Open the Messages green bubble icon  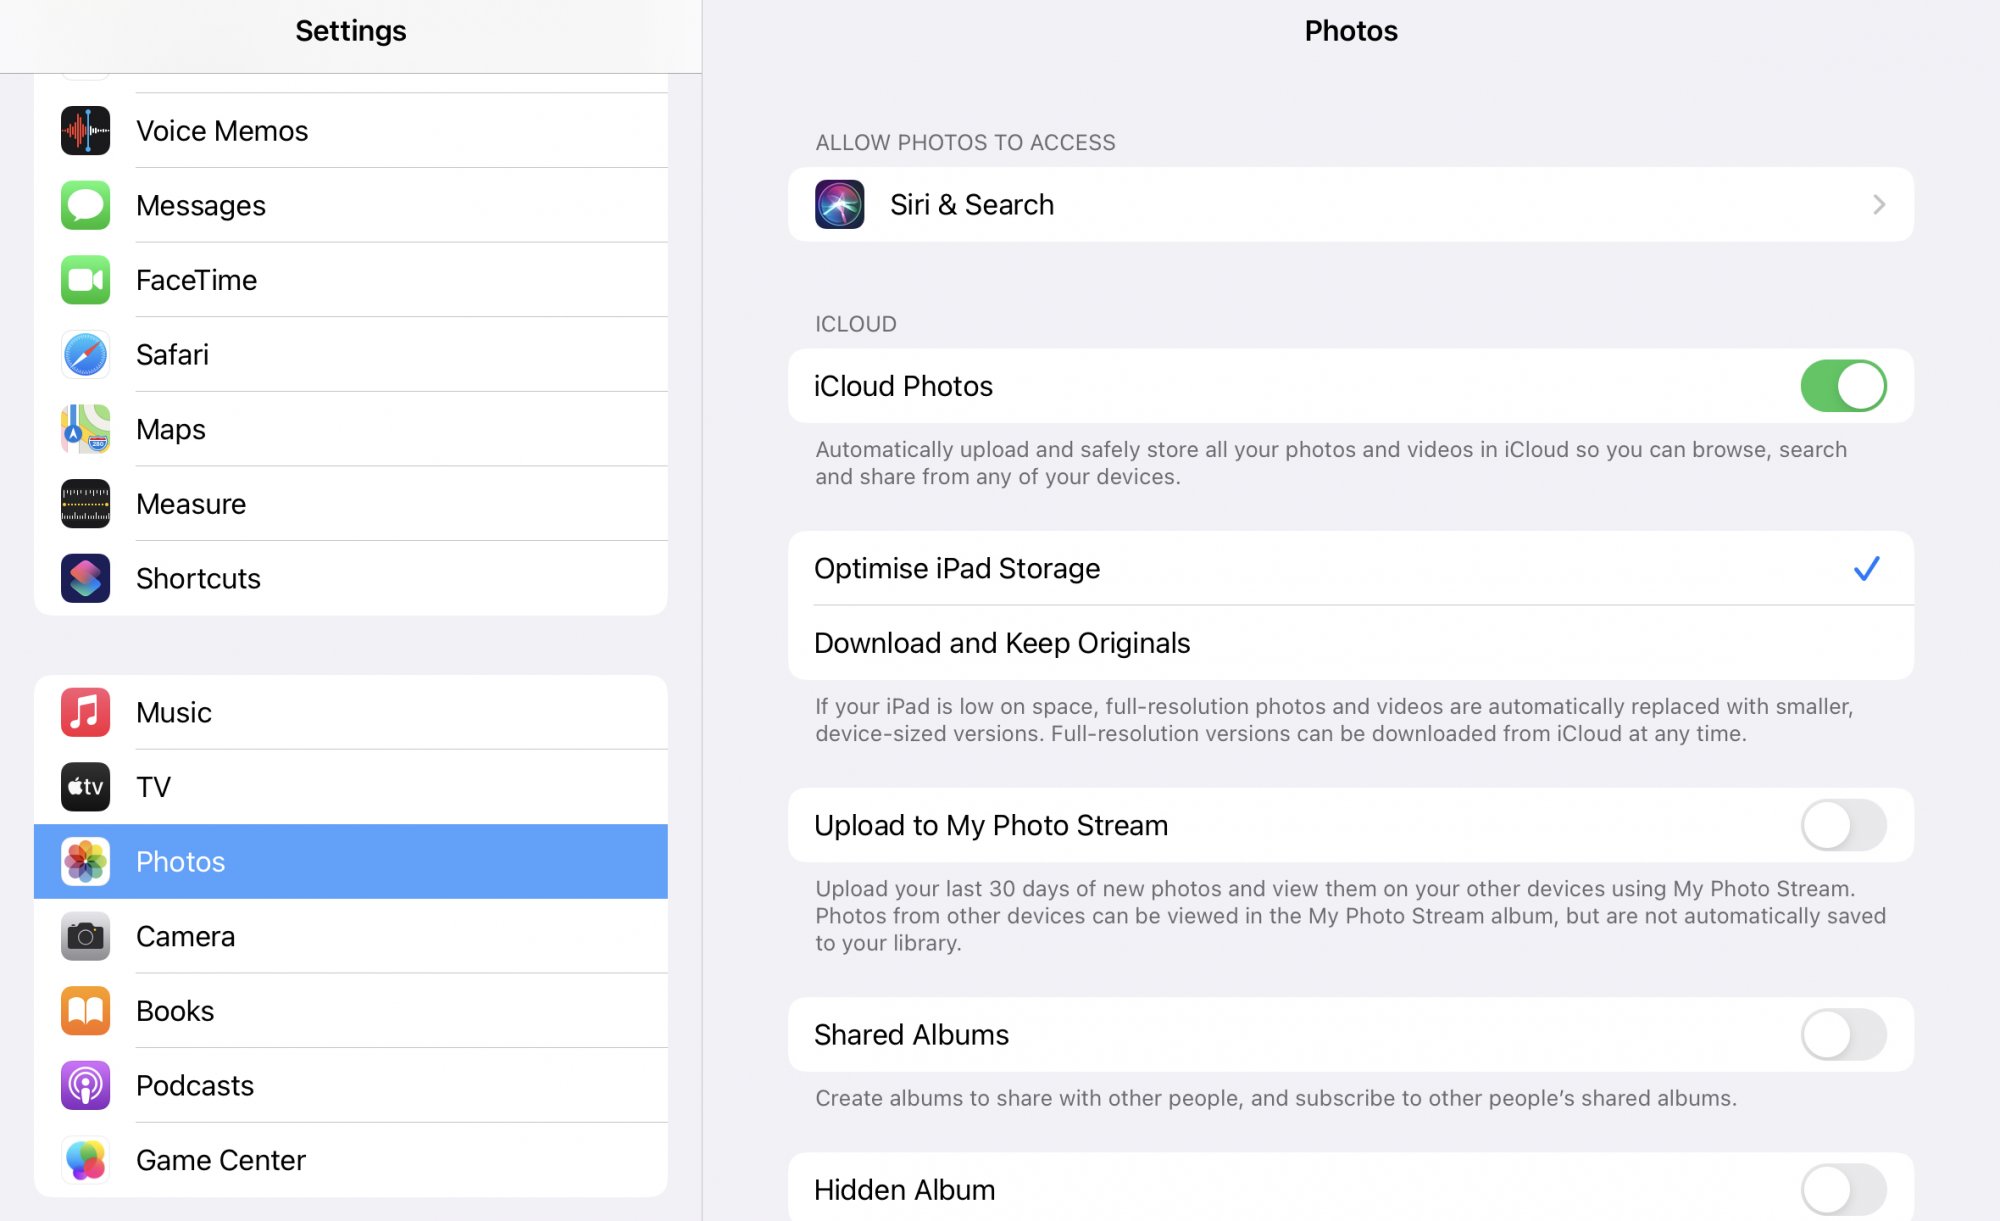(x=85, y=205)
